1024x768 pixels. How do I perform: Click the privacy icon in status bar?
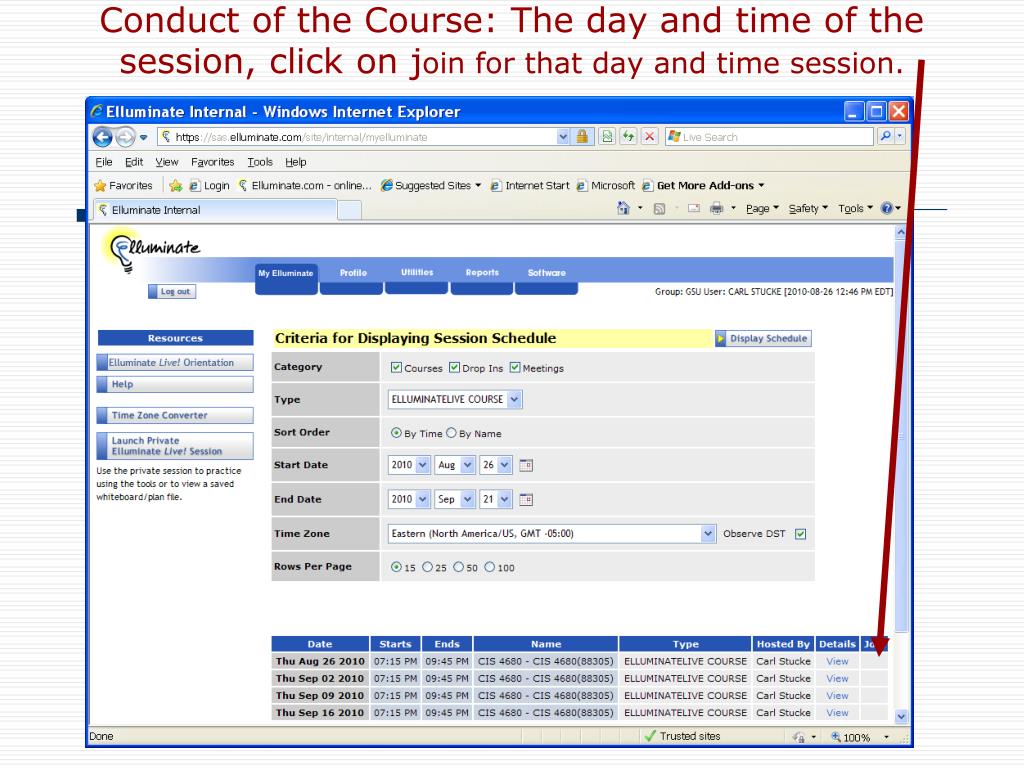point(799,737)
